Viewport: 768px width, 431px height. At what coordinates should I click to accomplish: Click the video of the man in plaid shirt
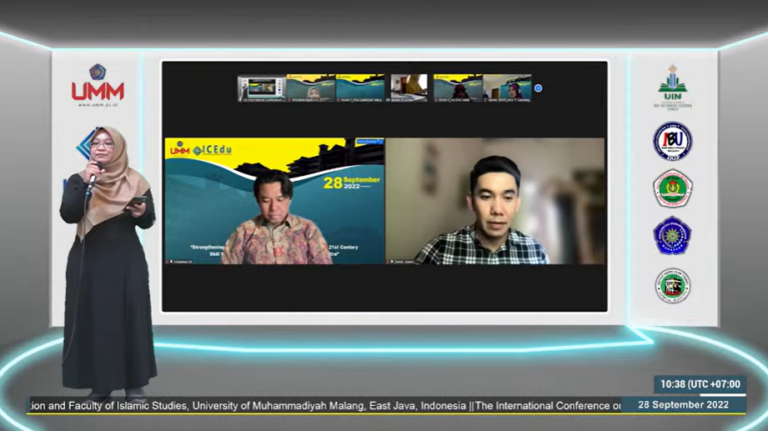pos(495,201)
